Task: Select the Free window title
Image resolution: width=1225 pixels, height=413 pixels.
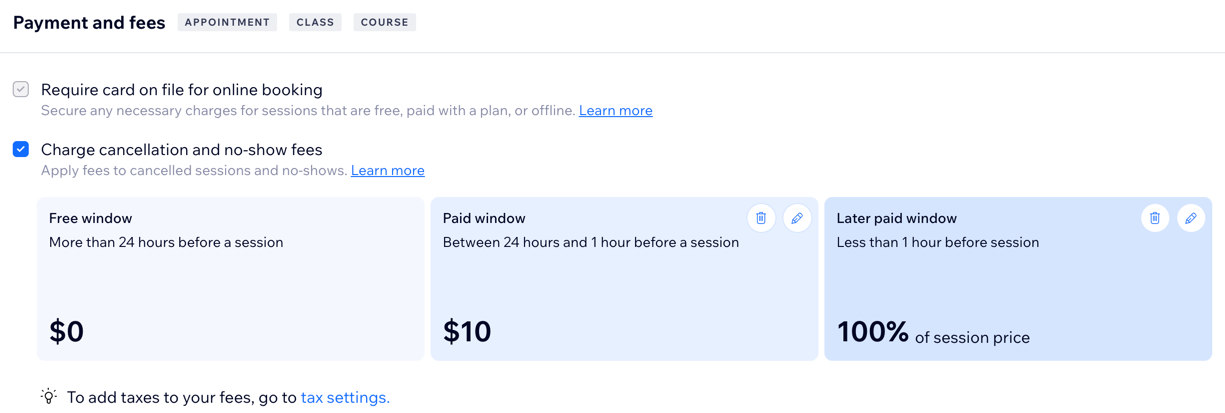Action: tap(90, 218)
